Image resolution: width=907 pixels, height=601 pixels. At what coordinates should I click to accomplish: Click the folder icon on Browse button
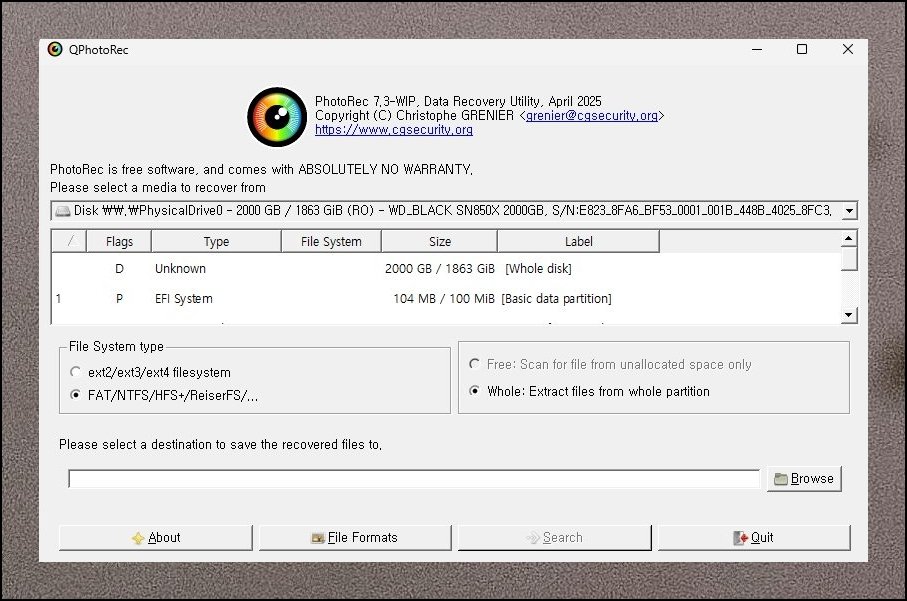(x=781, y=479)
